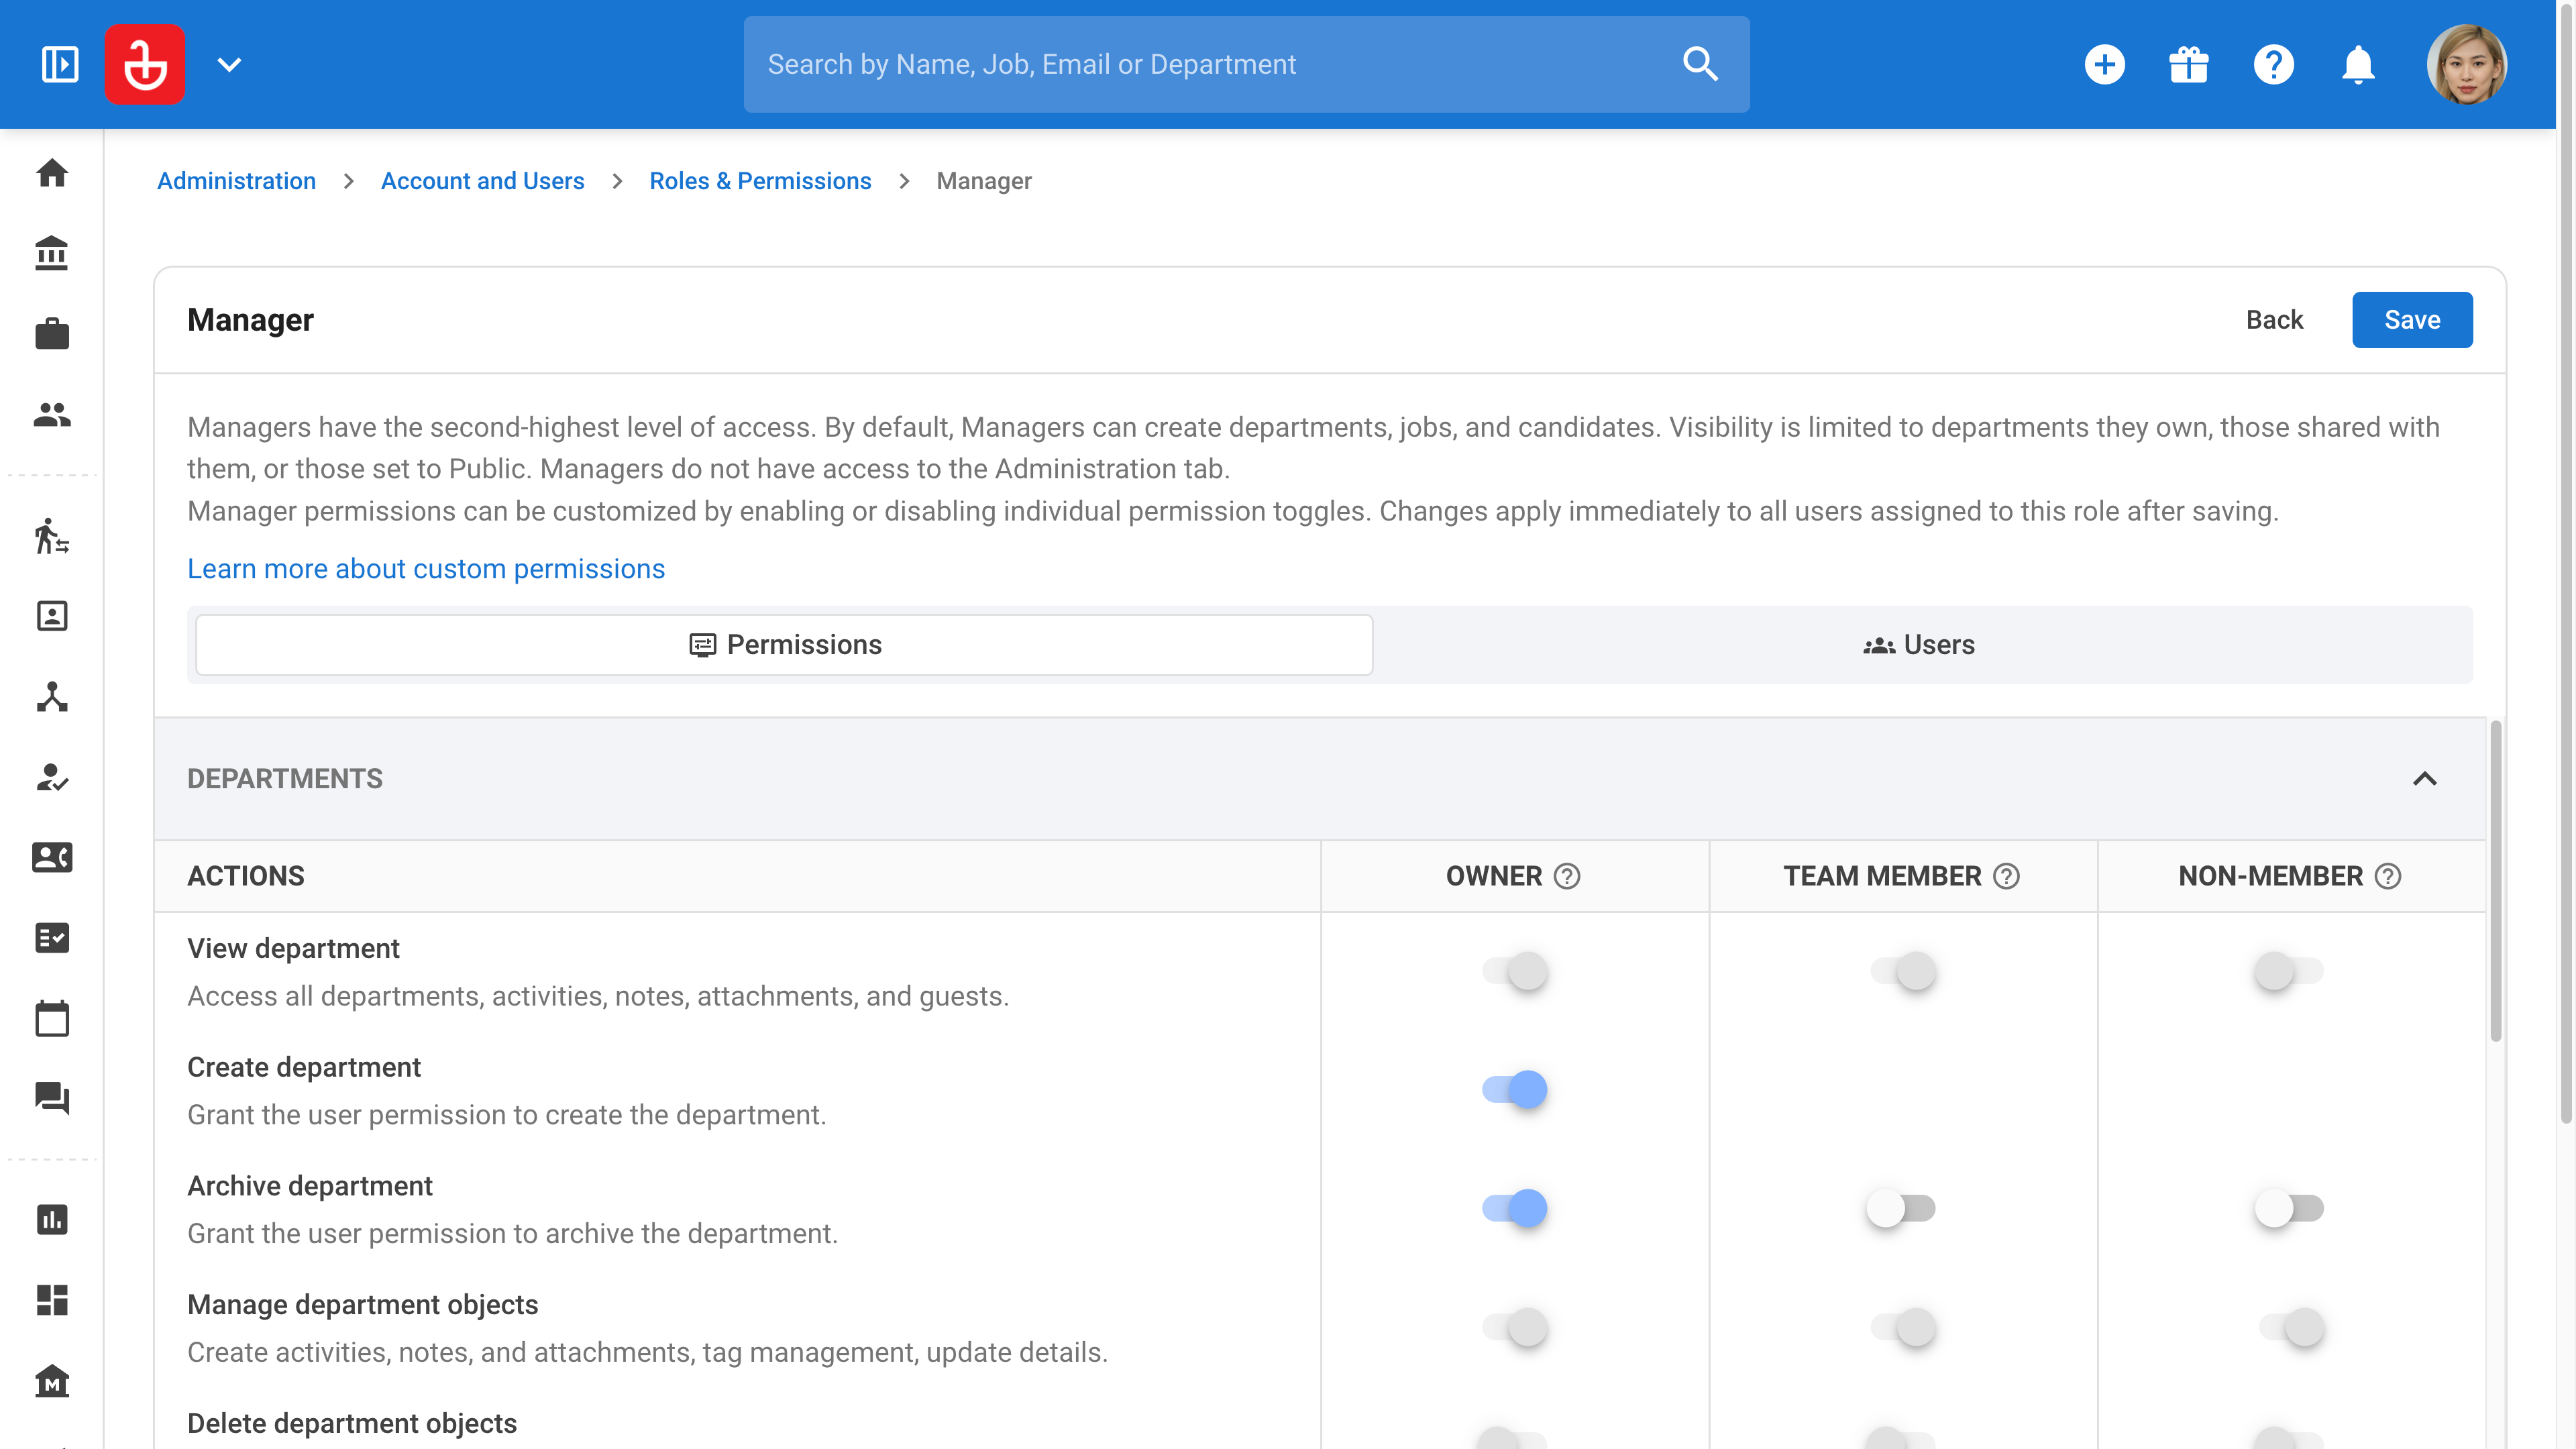Toggle Manage department objects for Non-Member
The image size is (2576, 1449).
click(2290, 1327)
